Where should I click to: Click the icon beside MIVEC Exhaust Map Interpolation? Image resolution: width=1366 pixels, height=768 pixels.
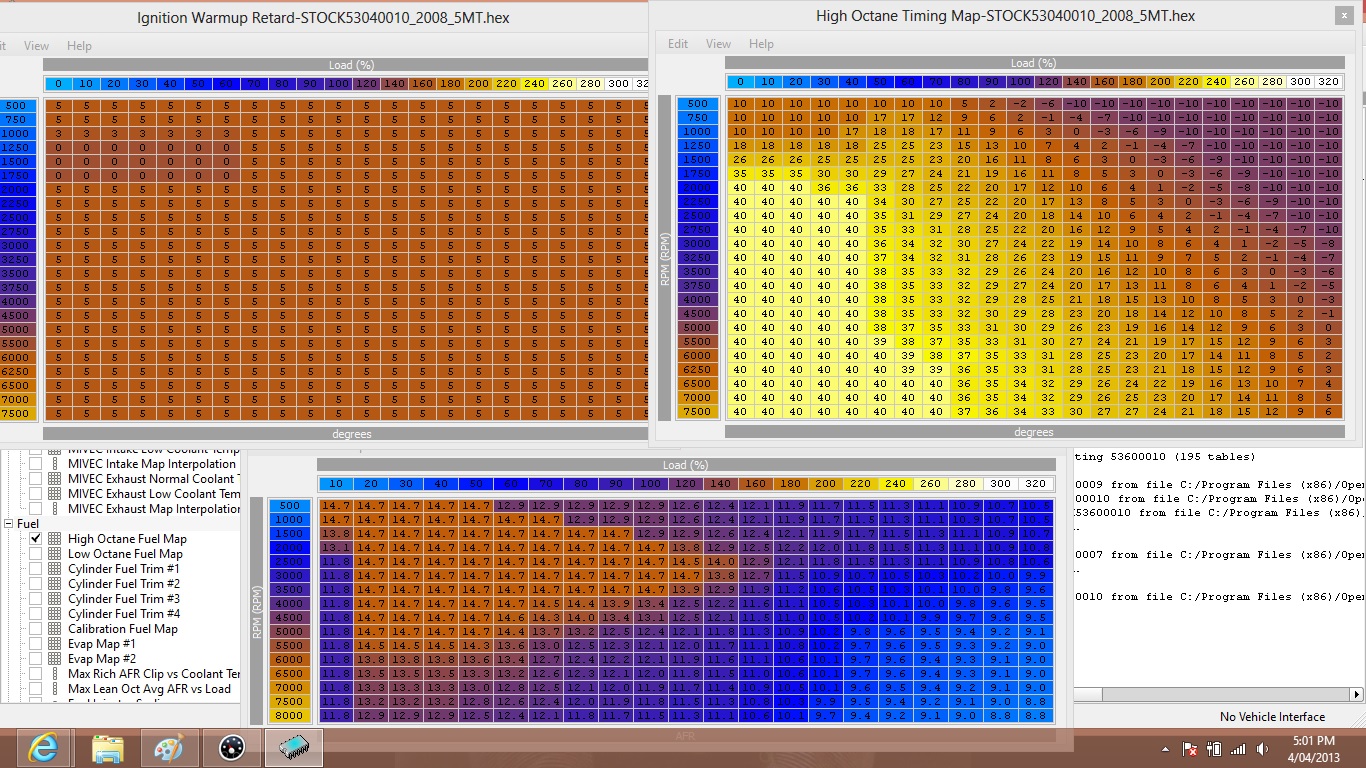tap(54, 509)
